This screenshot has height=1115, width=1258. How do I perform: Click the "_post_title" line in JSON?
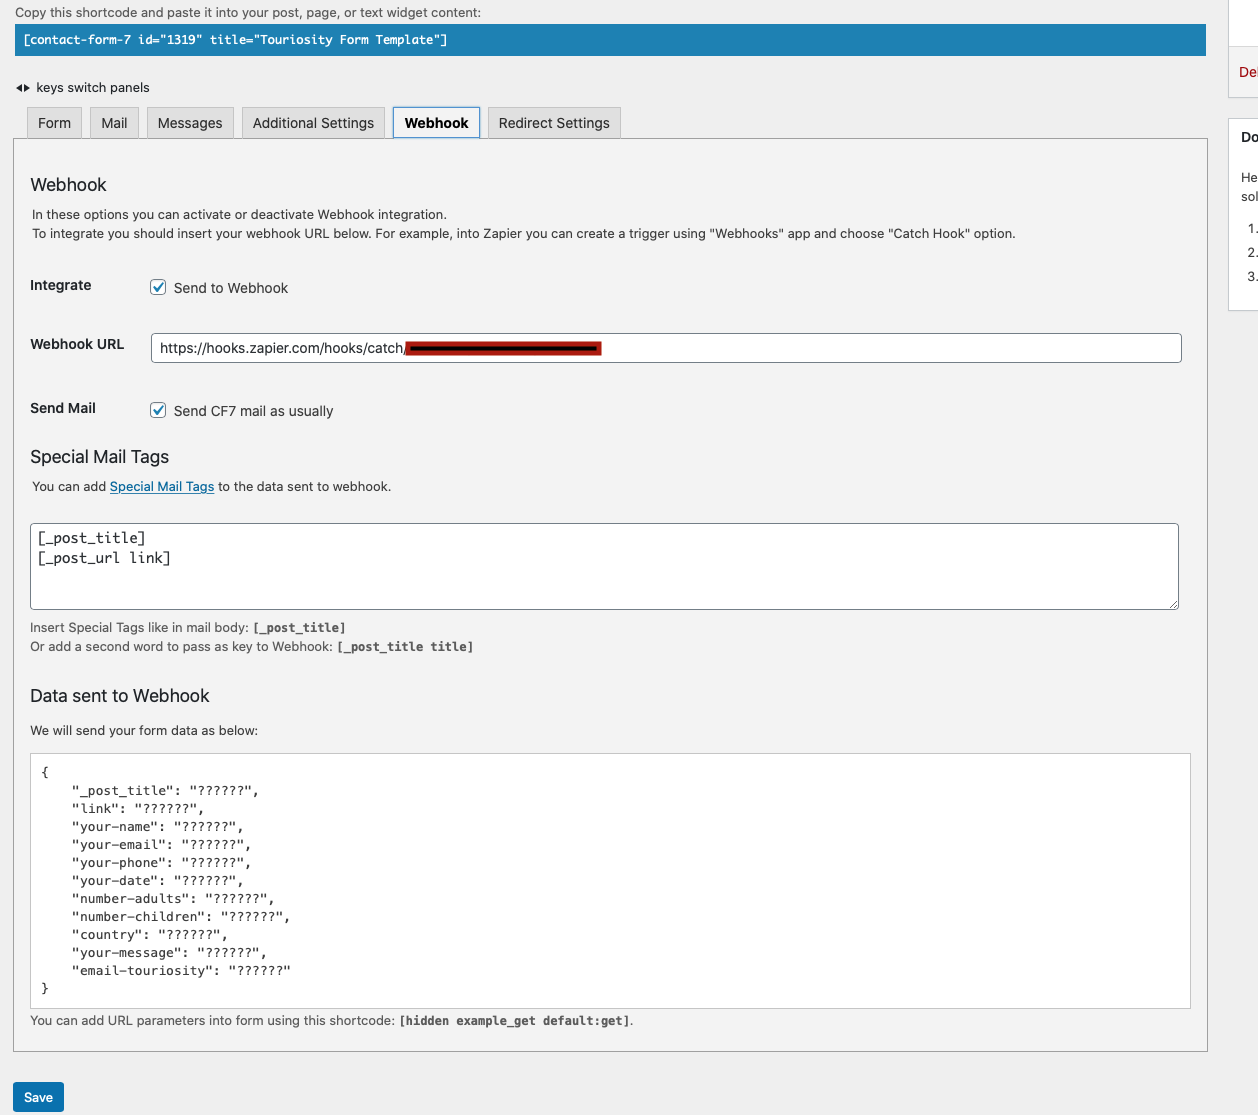[x=165, y=791]
